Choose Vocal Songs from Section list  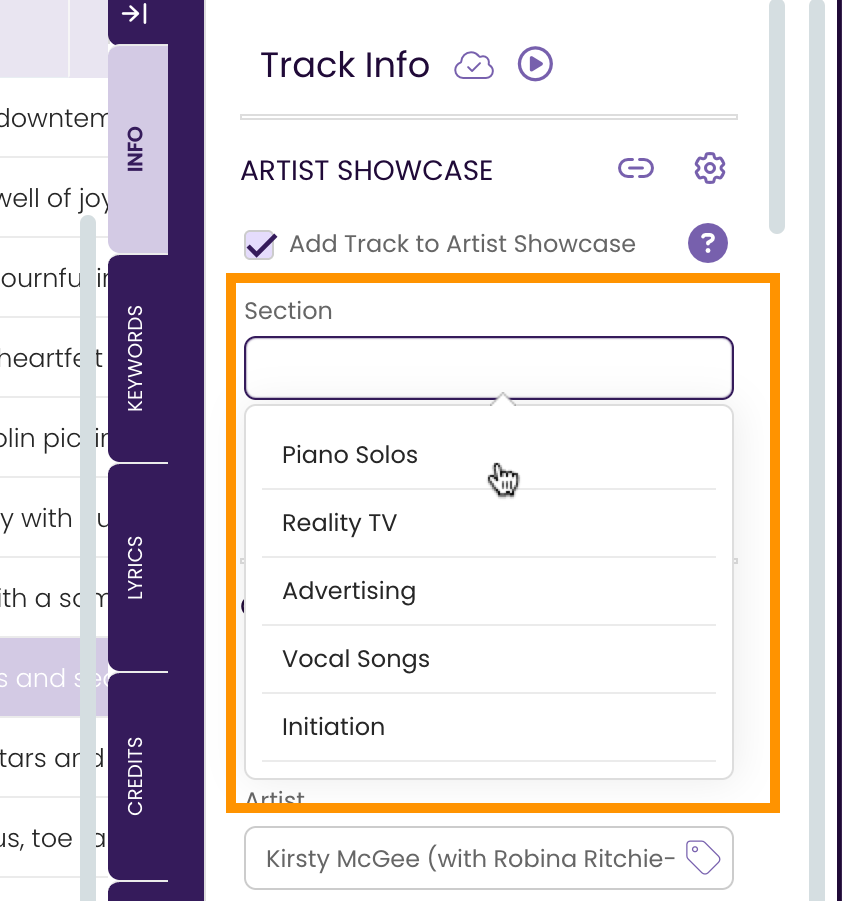tap(489, 659)
